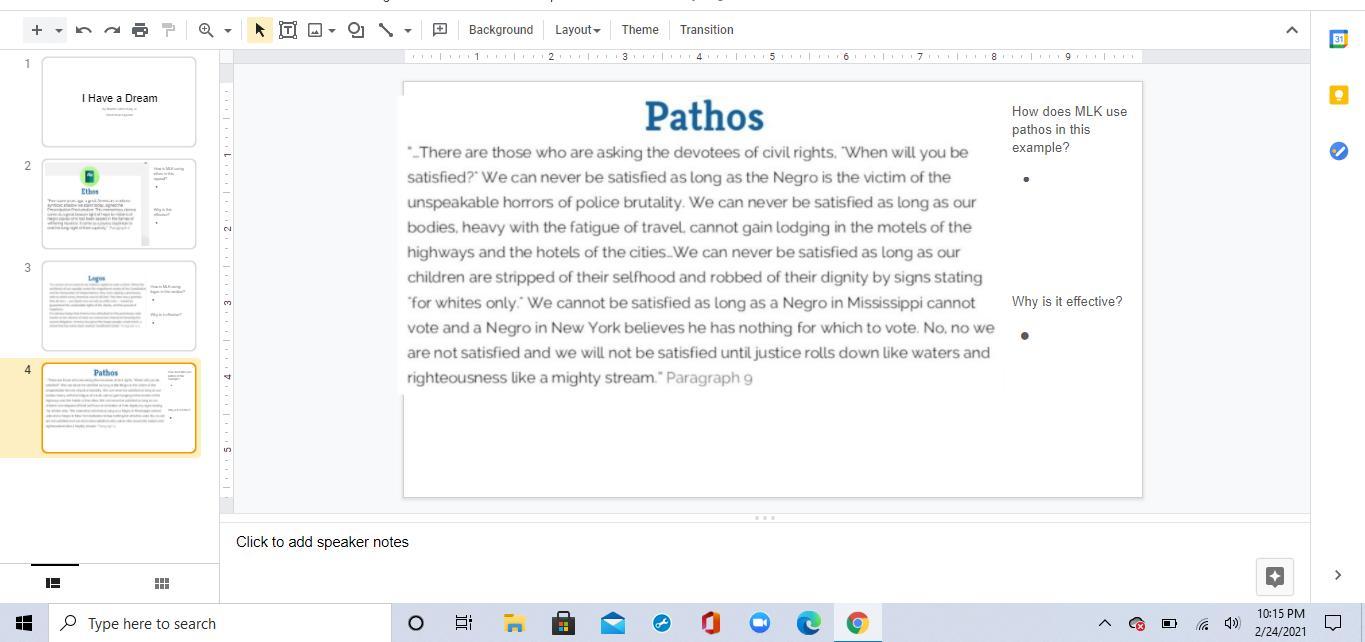Select slide 3 Logos thumbnail

pyautogui.click(x=119, y=306)
